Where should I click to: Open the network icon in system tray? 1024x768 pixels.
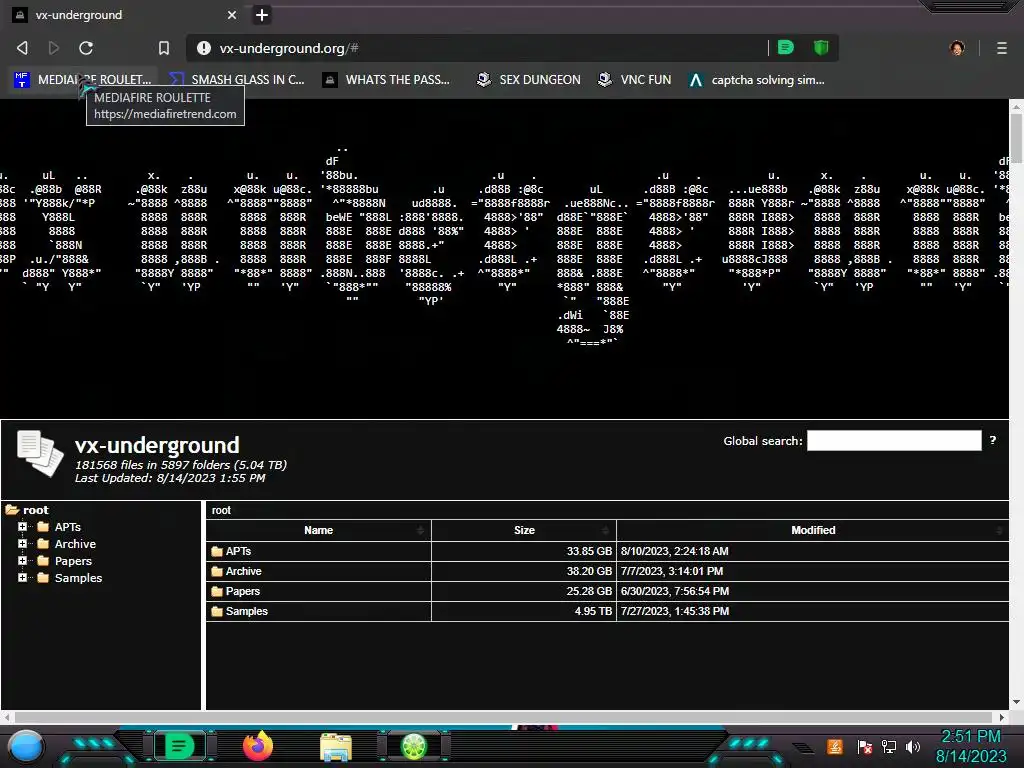pos(889,746)
